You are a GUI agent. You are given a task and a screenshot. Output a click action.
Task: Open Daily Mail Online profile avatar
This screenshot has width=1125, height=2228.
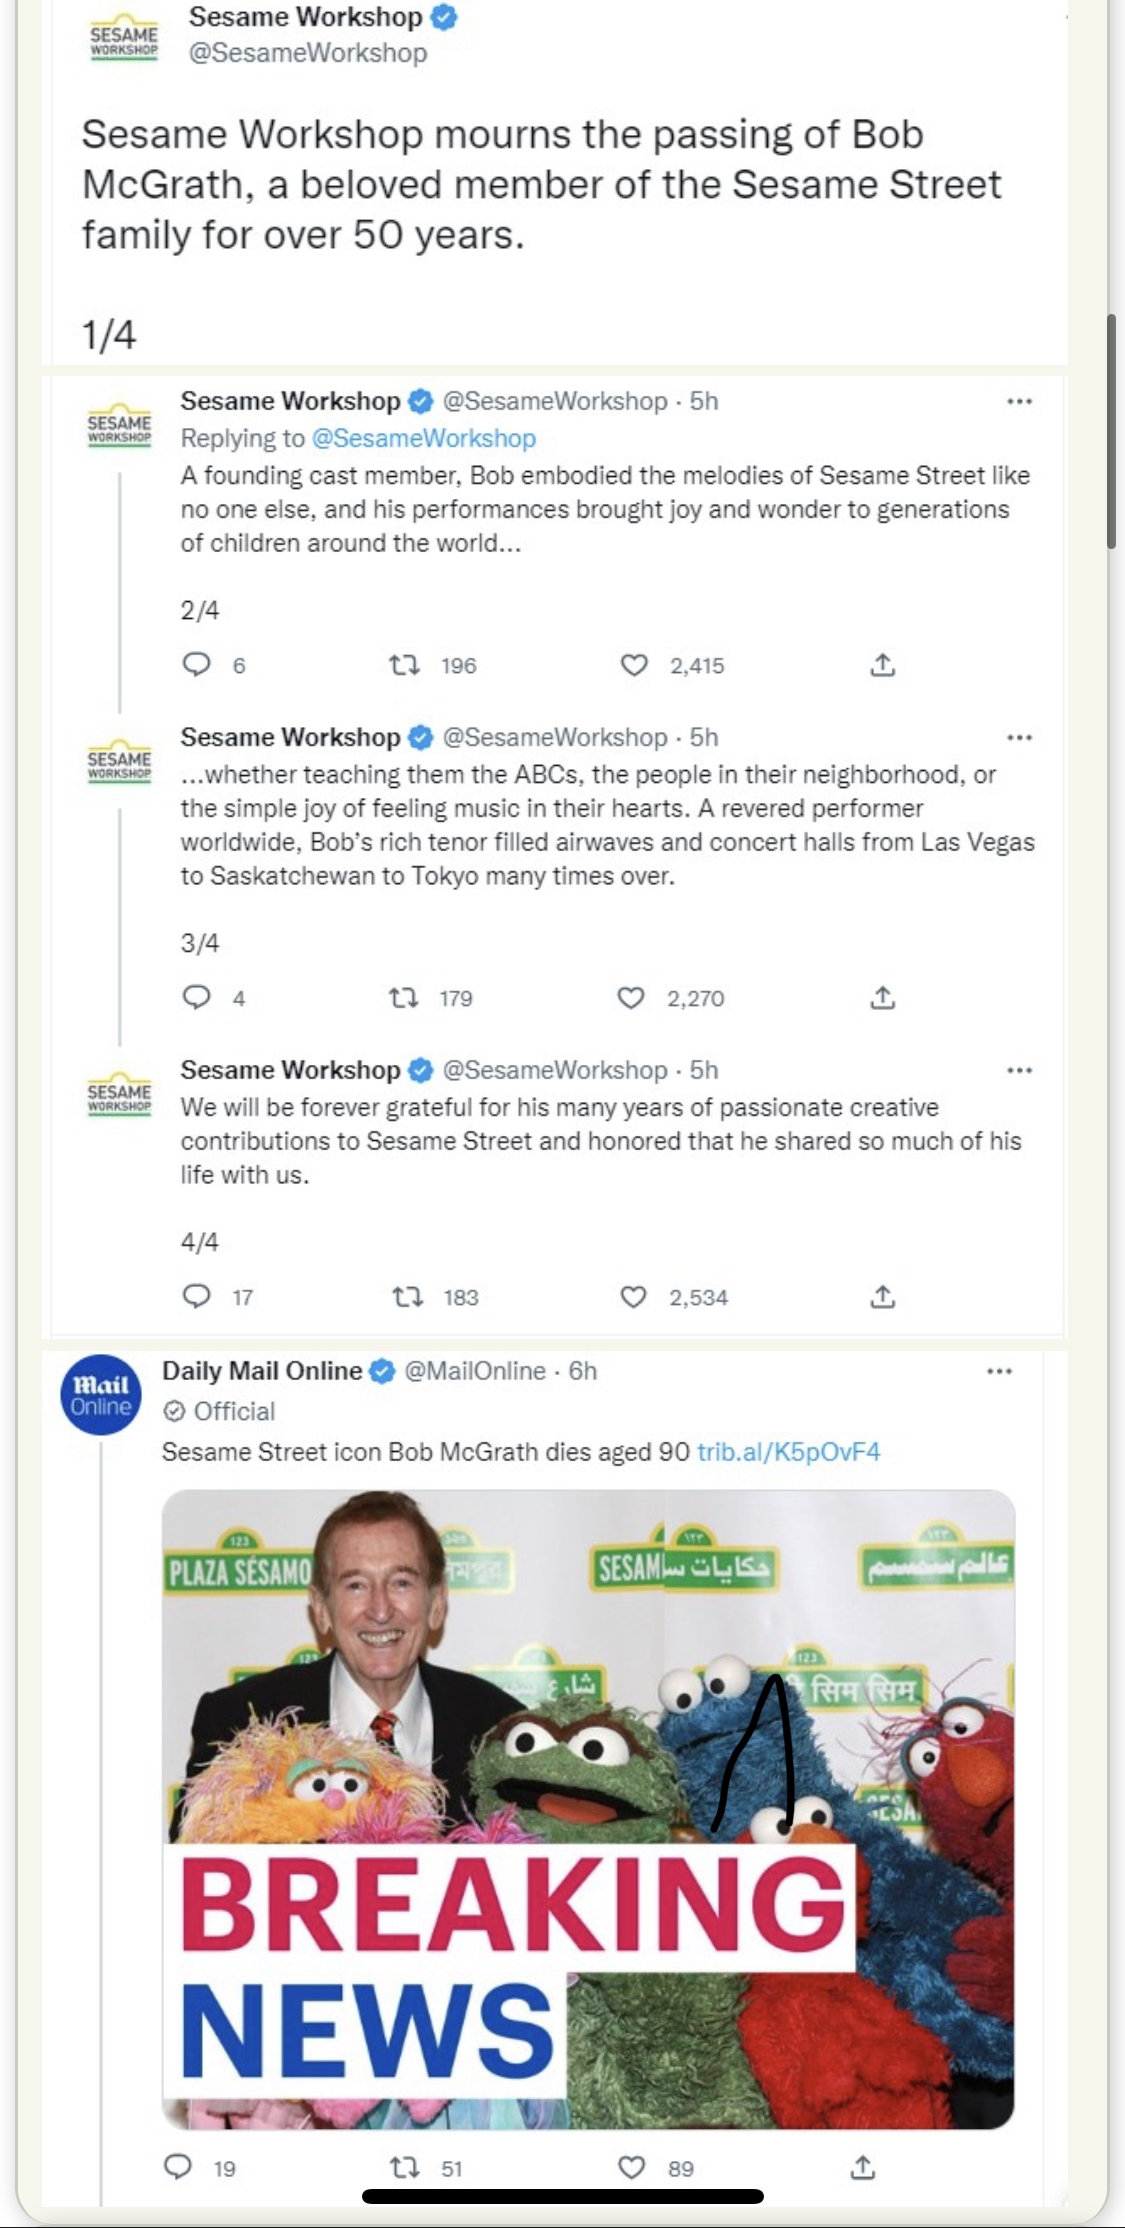point(101,1395)
